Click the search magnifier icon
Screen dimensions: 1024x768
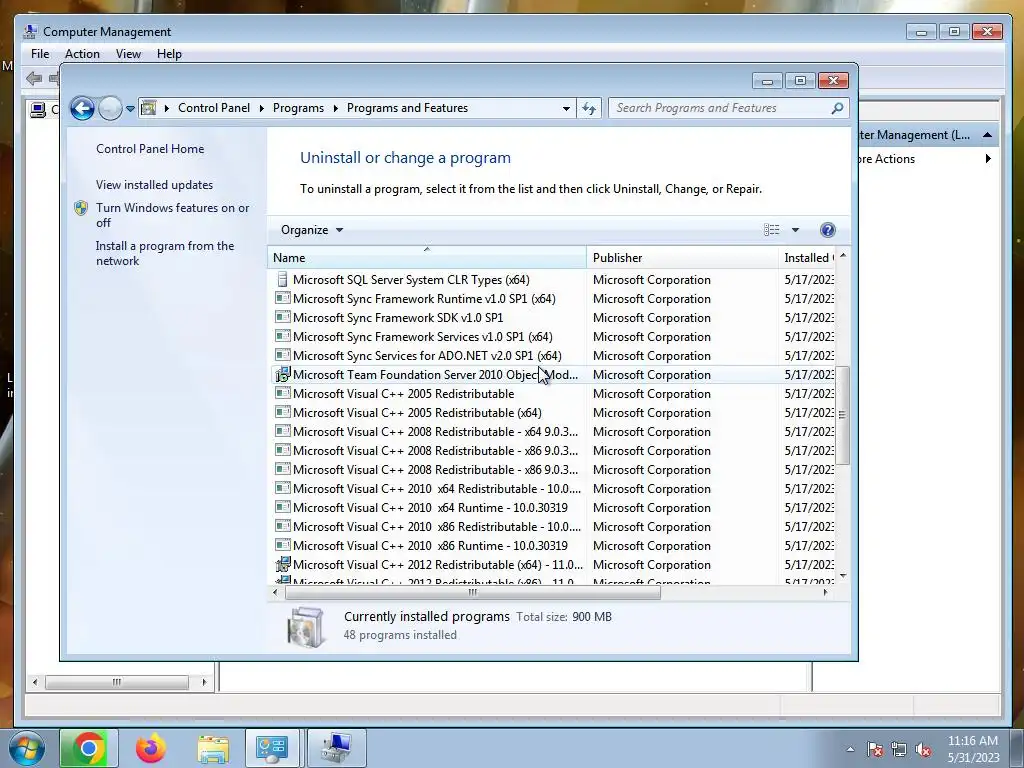[x=837, y=108]
